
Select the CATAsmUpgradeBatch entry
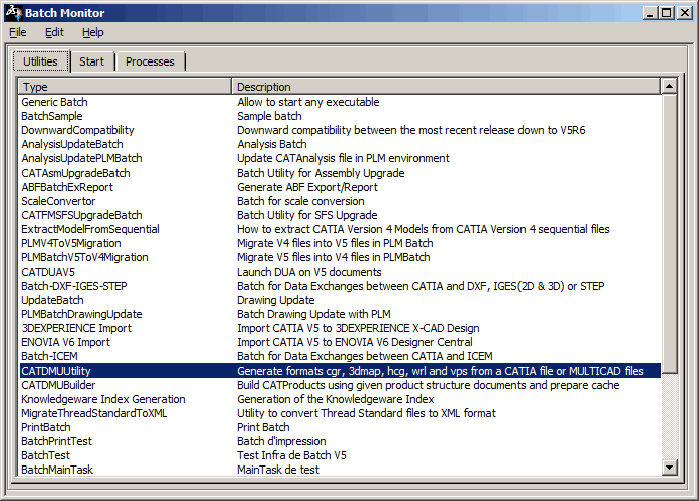[x=76, y=173]
